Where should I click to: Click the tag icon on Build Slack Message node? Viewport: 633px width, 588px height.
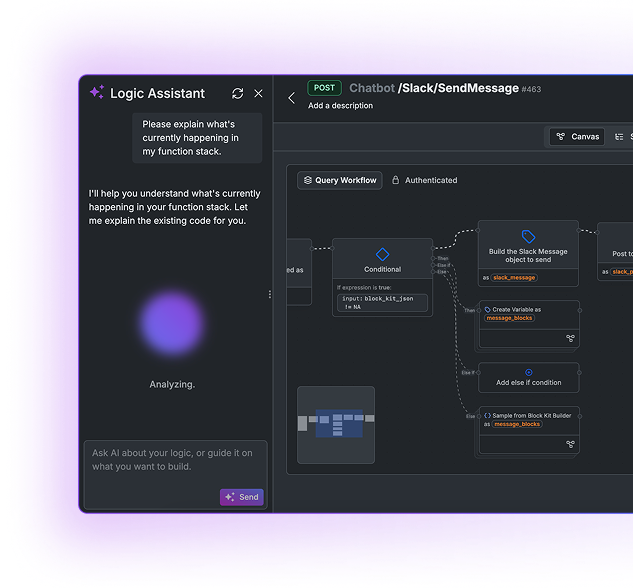coord(528,236)
